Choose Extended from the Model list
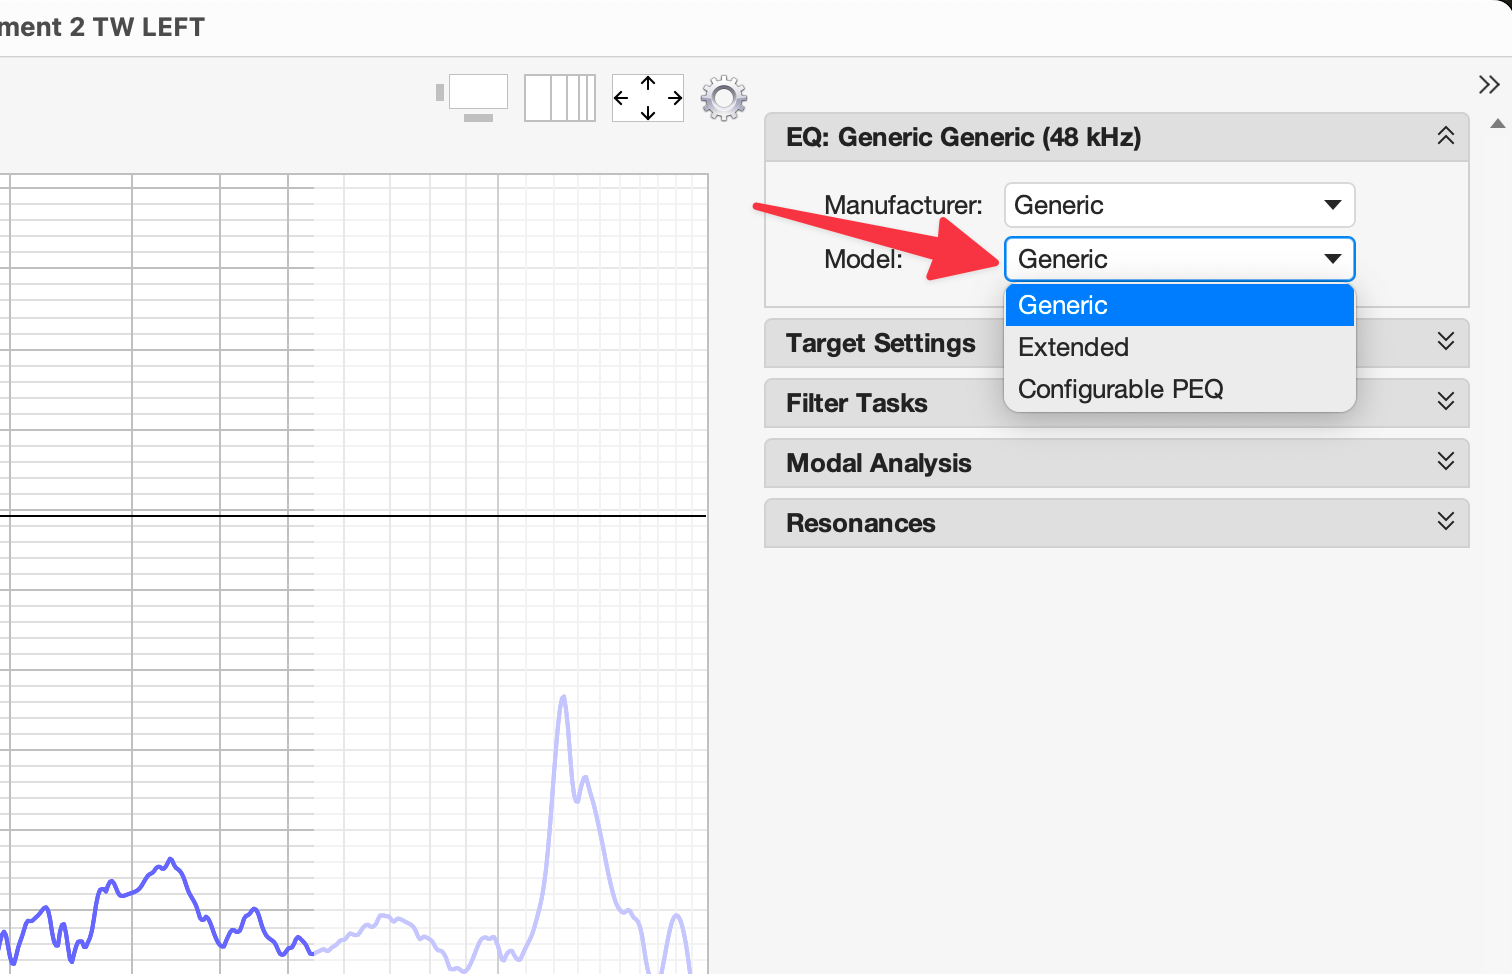 click(1073, 347)
